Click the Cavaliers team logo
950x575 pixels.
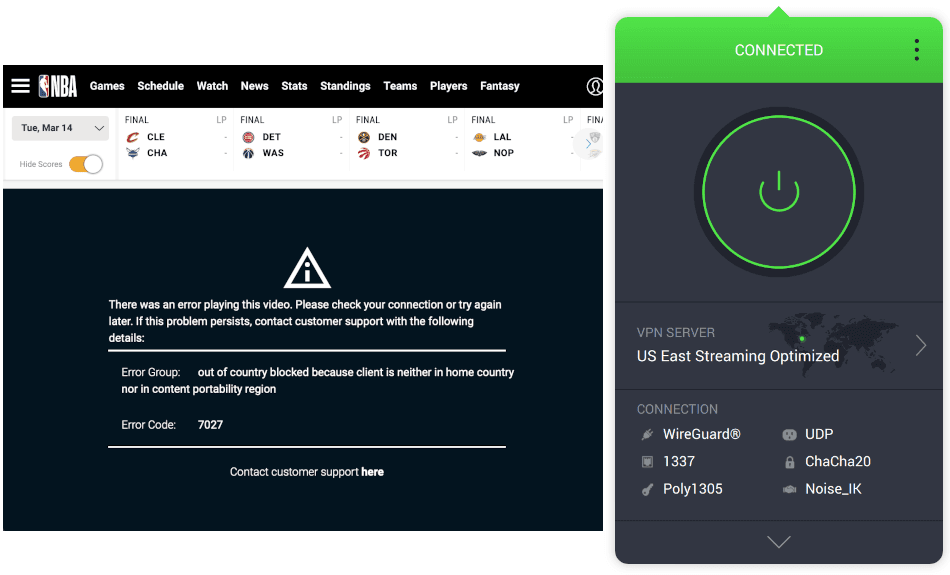133,137
